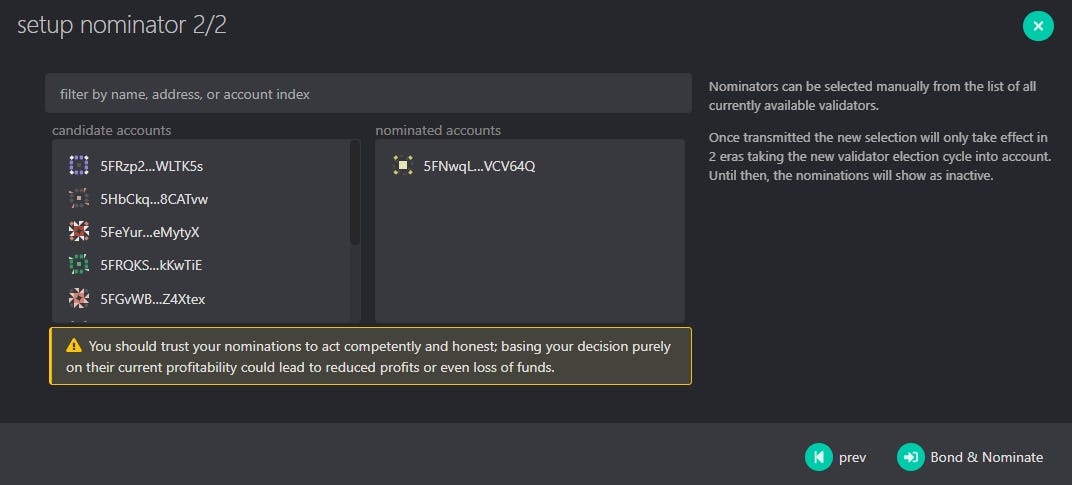The width and height of the screenshot is (1072, 485).
Task: Go back with the prev button
Action: pos(835,457)
